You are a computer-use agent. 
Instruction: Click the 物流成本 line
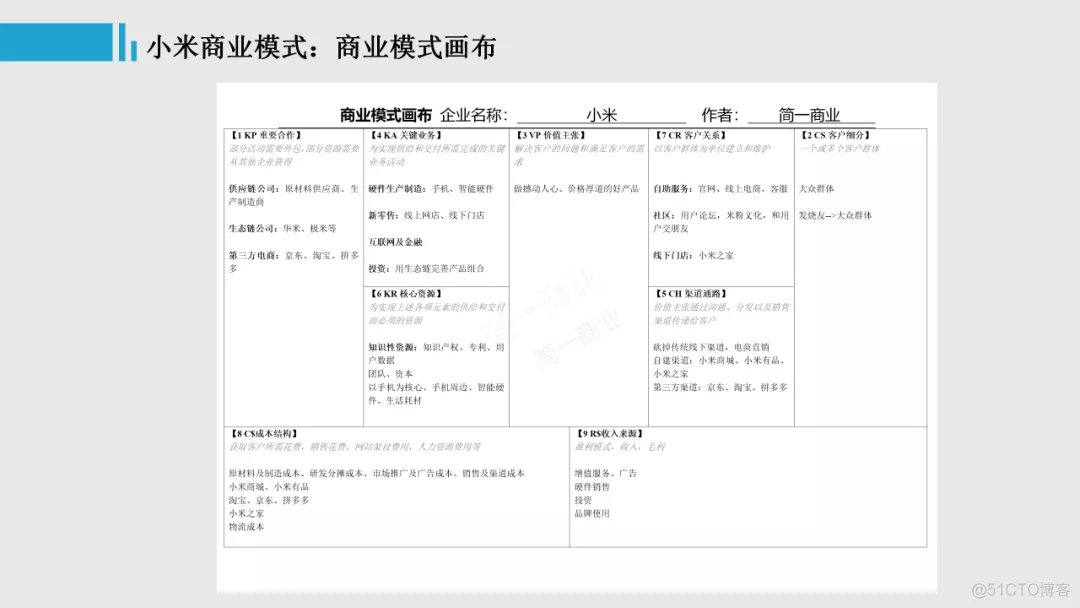(x=247, y=527)
